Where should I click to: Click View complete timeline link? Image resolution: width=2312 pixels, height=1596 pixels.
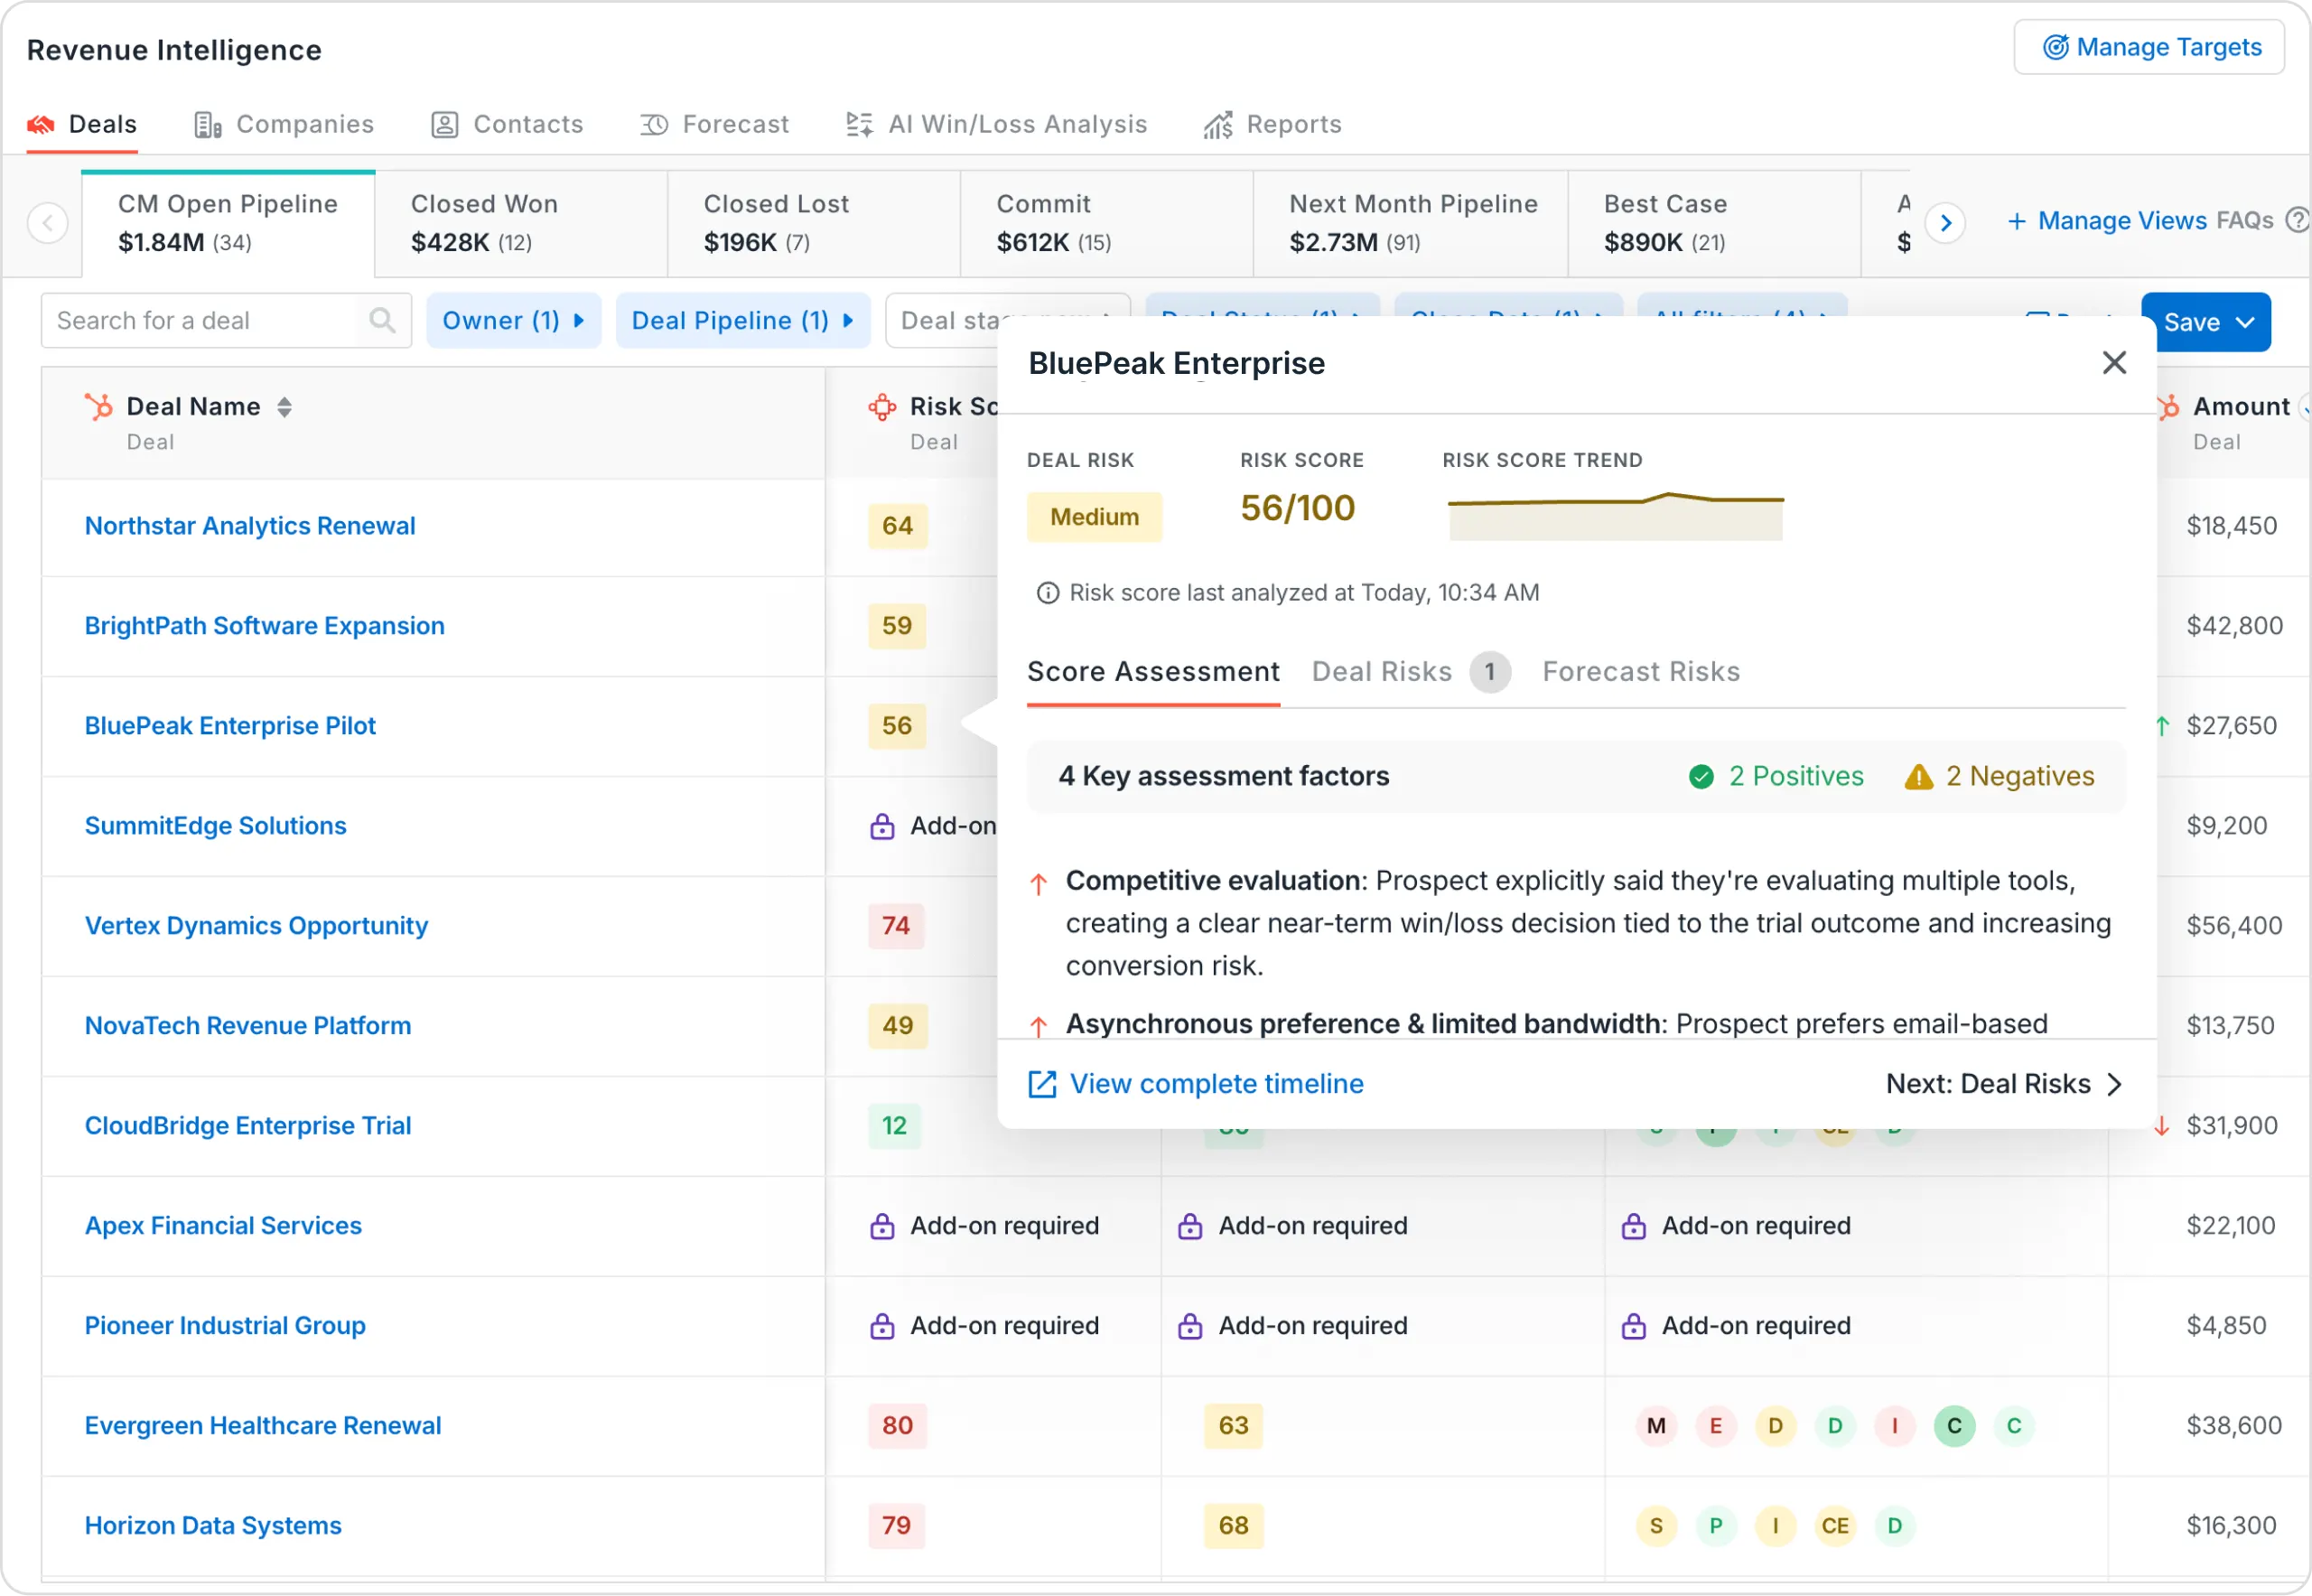(1196, 1084)
